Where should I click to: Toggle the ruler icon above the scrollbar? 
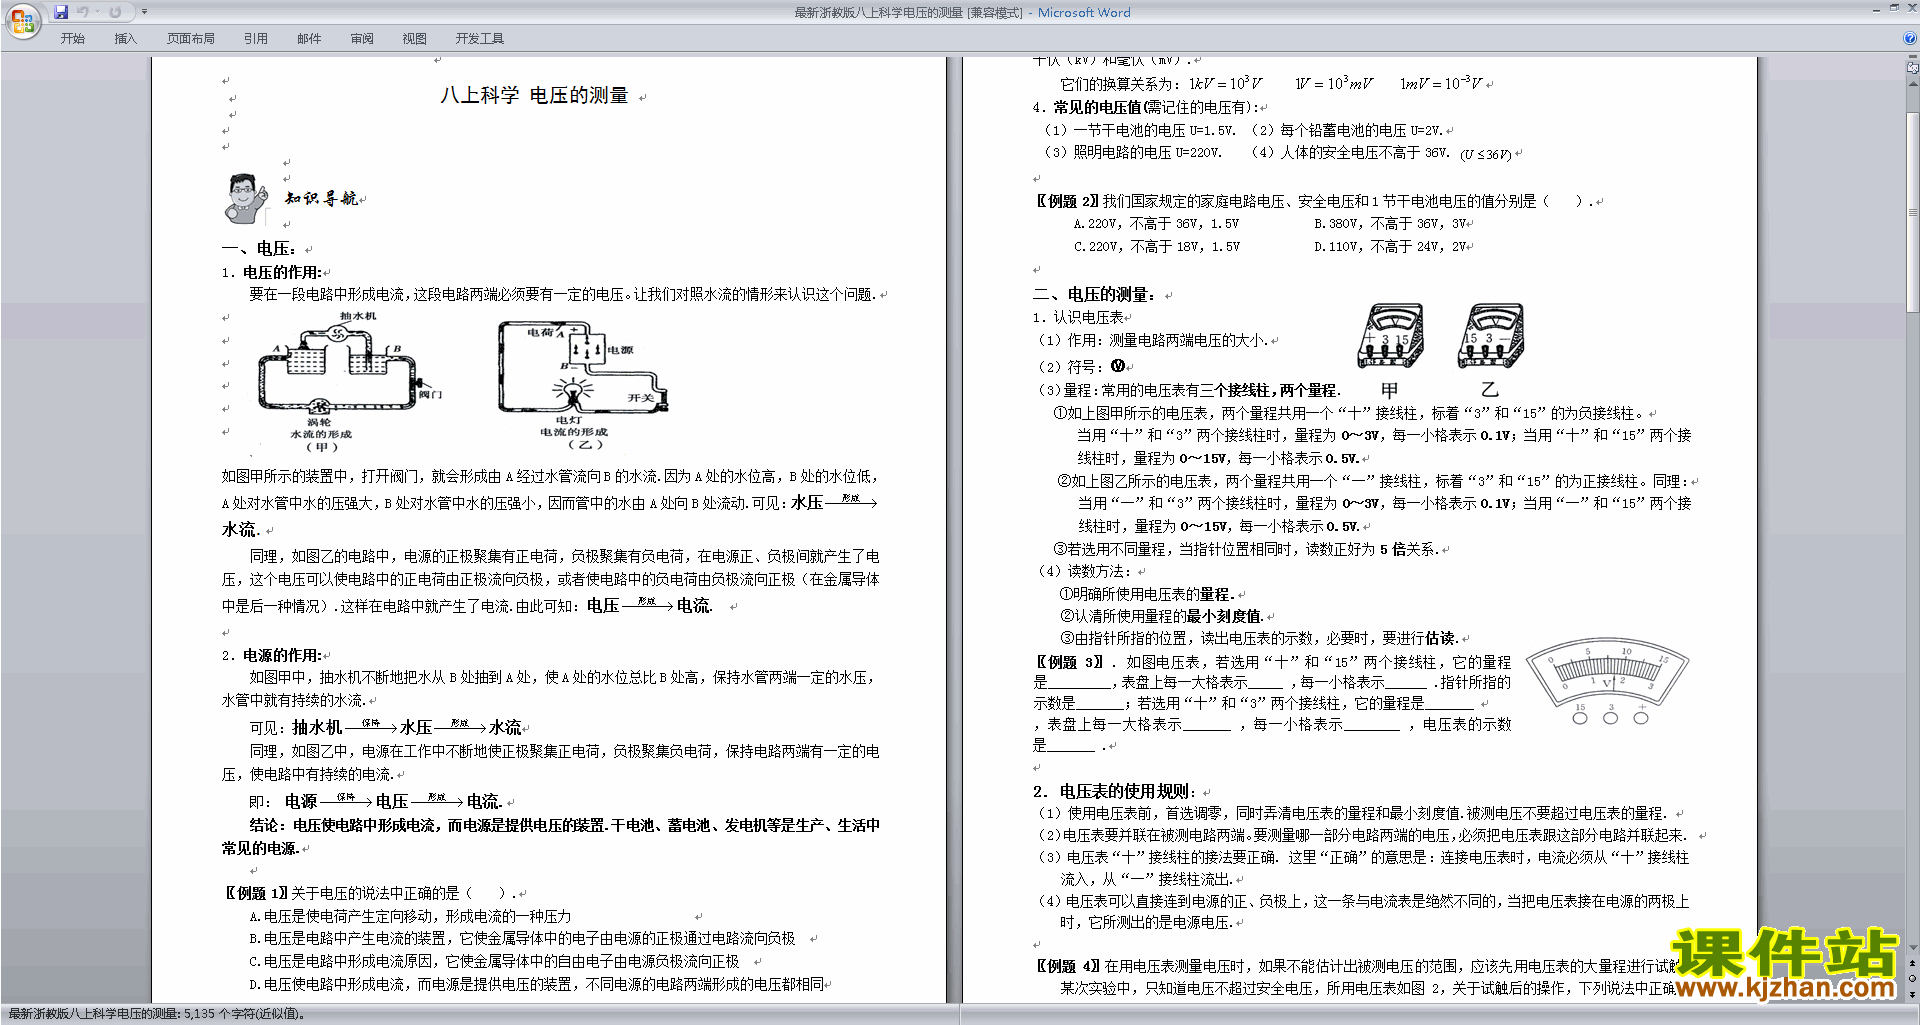pyautogui.click(x=1913, y=69)
